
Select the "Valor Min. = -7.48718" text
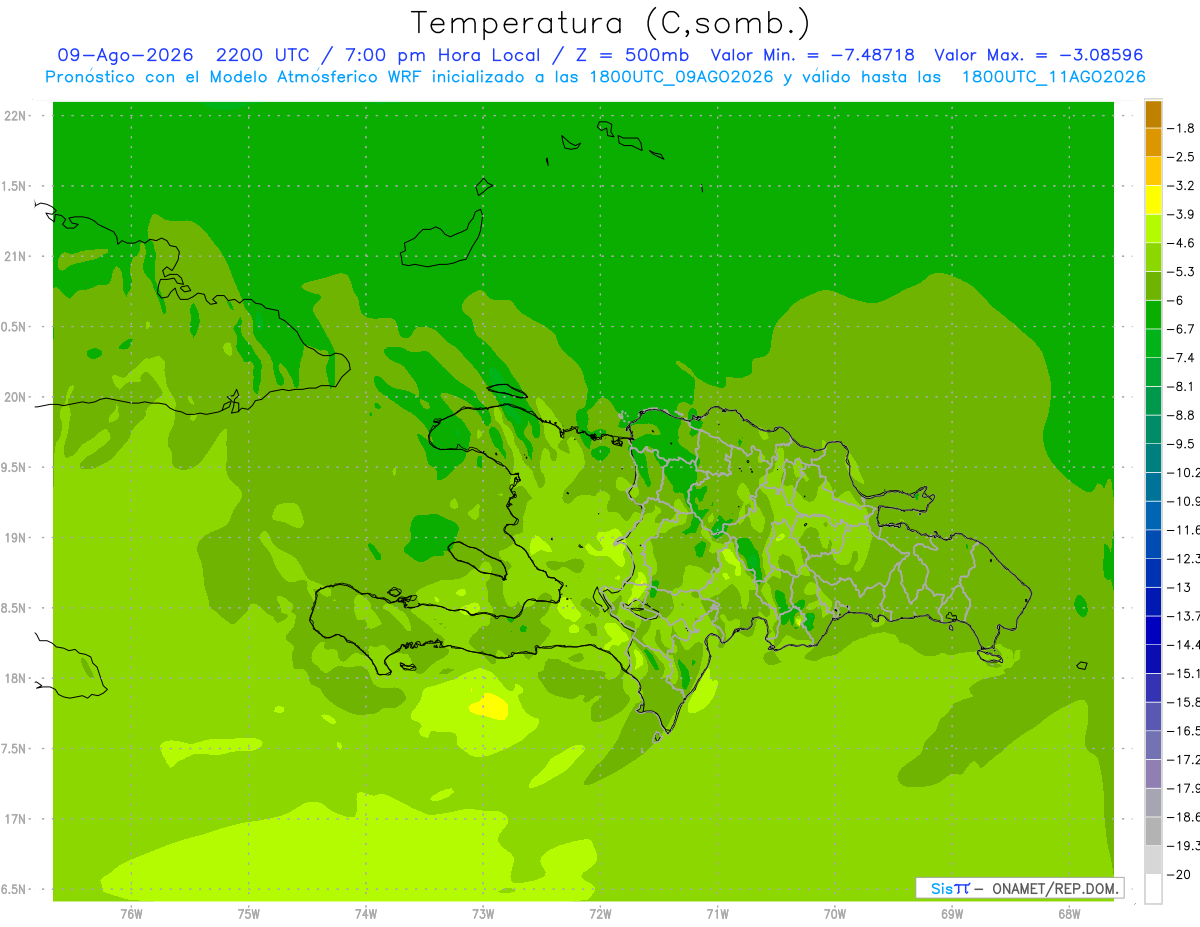click(x=812, y=55)
